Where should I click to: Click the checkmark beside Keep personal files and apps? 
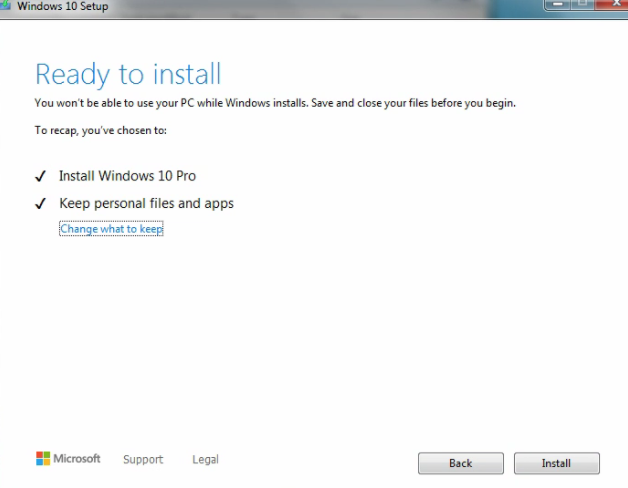40,204
